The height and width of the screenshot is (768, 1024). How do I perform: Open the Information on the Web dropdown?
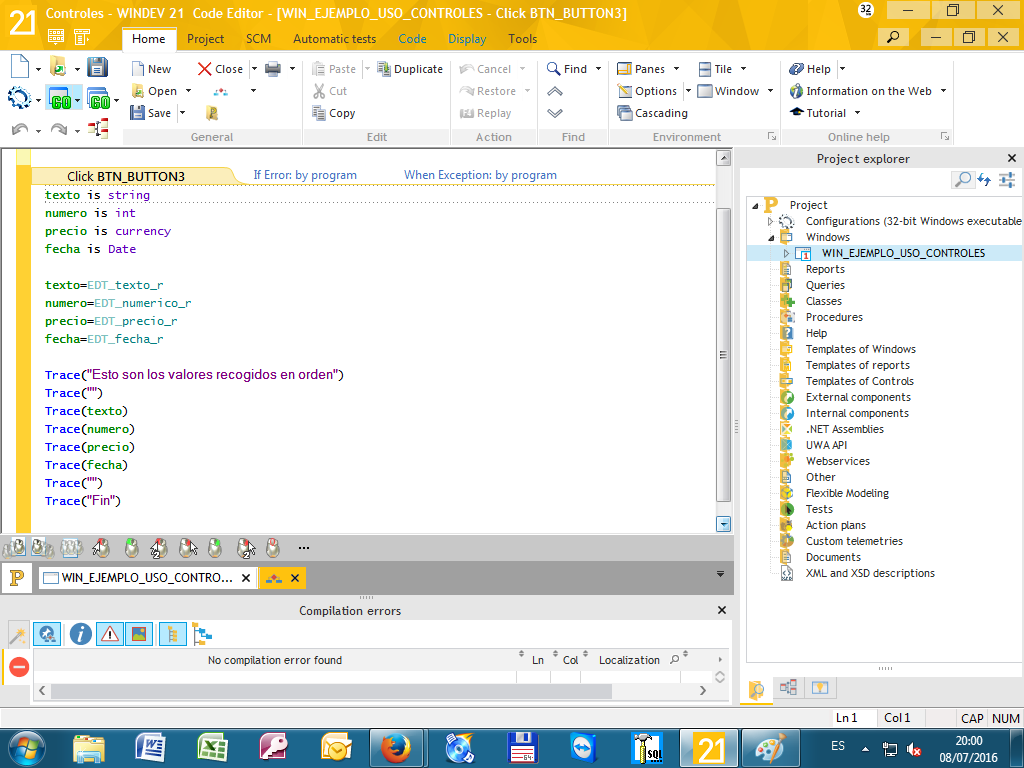point(943,91)
